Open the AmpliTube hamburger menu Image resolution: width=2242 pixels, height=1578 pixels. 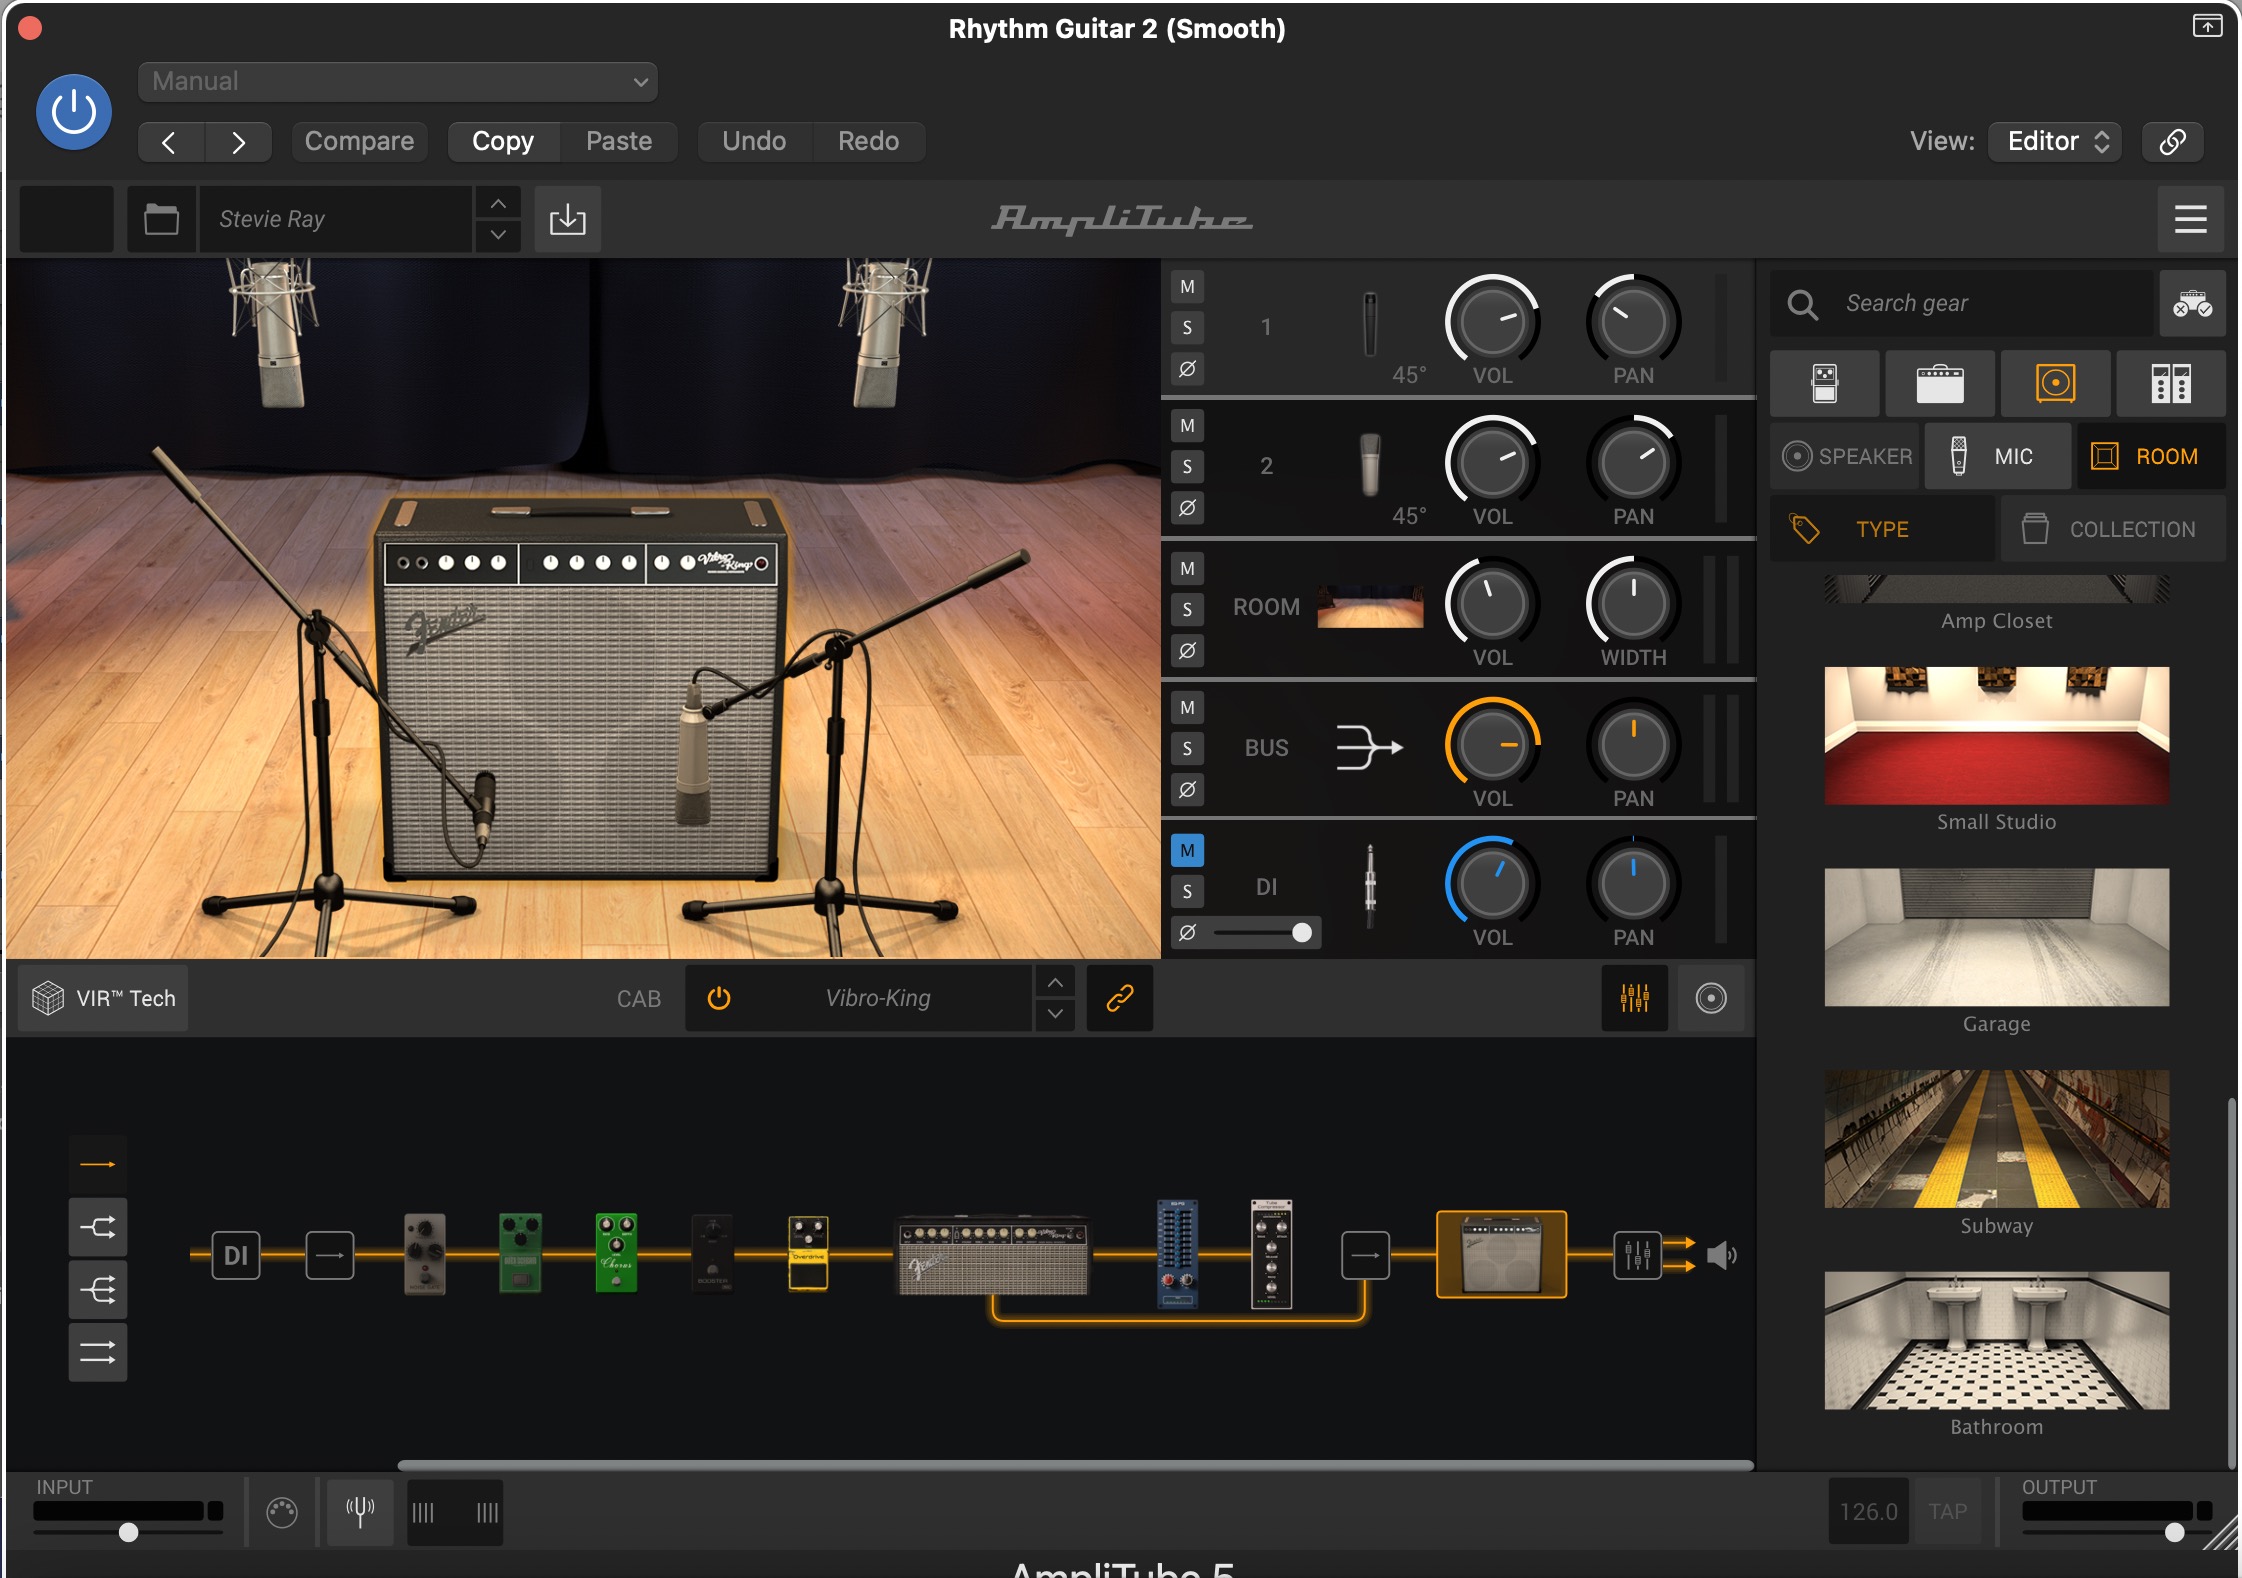click(2190, 219)
